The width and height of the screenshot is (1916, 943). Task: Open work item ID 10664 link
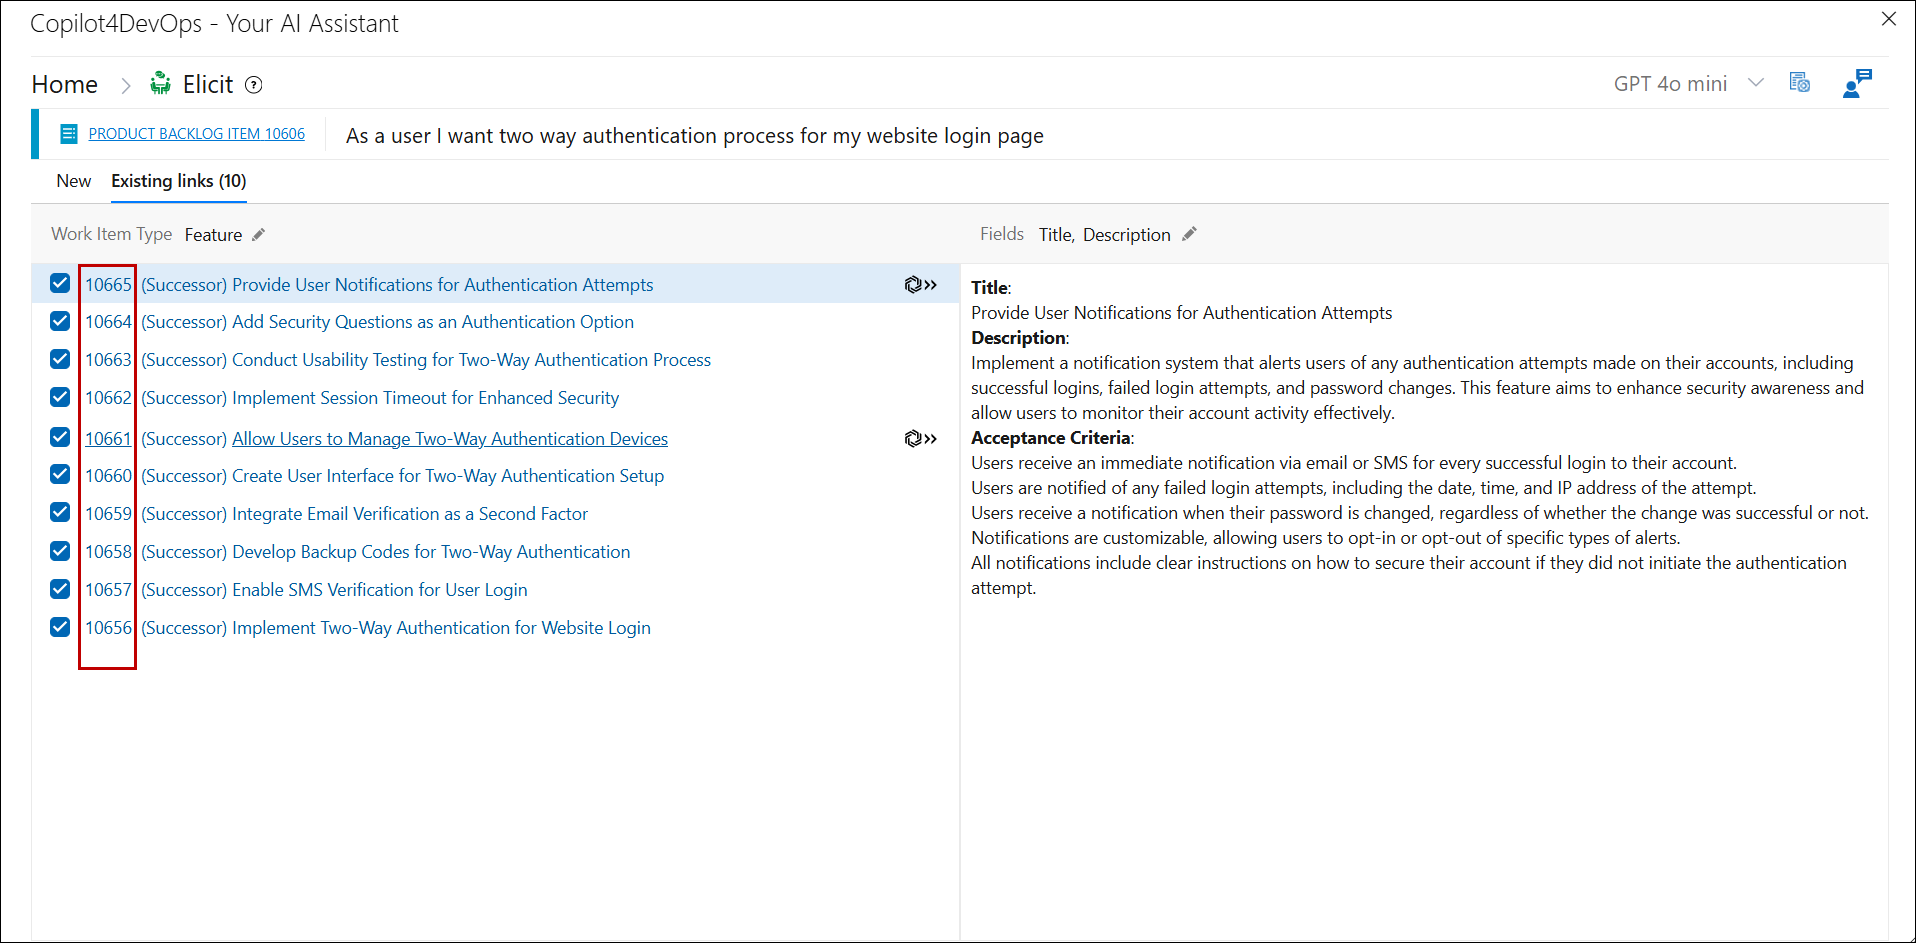(108, 322)
